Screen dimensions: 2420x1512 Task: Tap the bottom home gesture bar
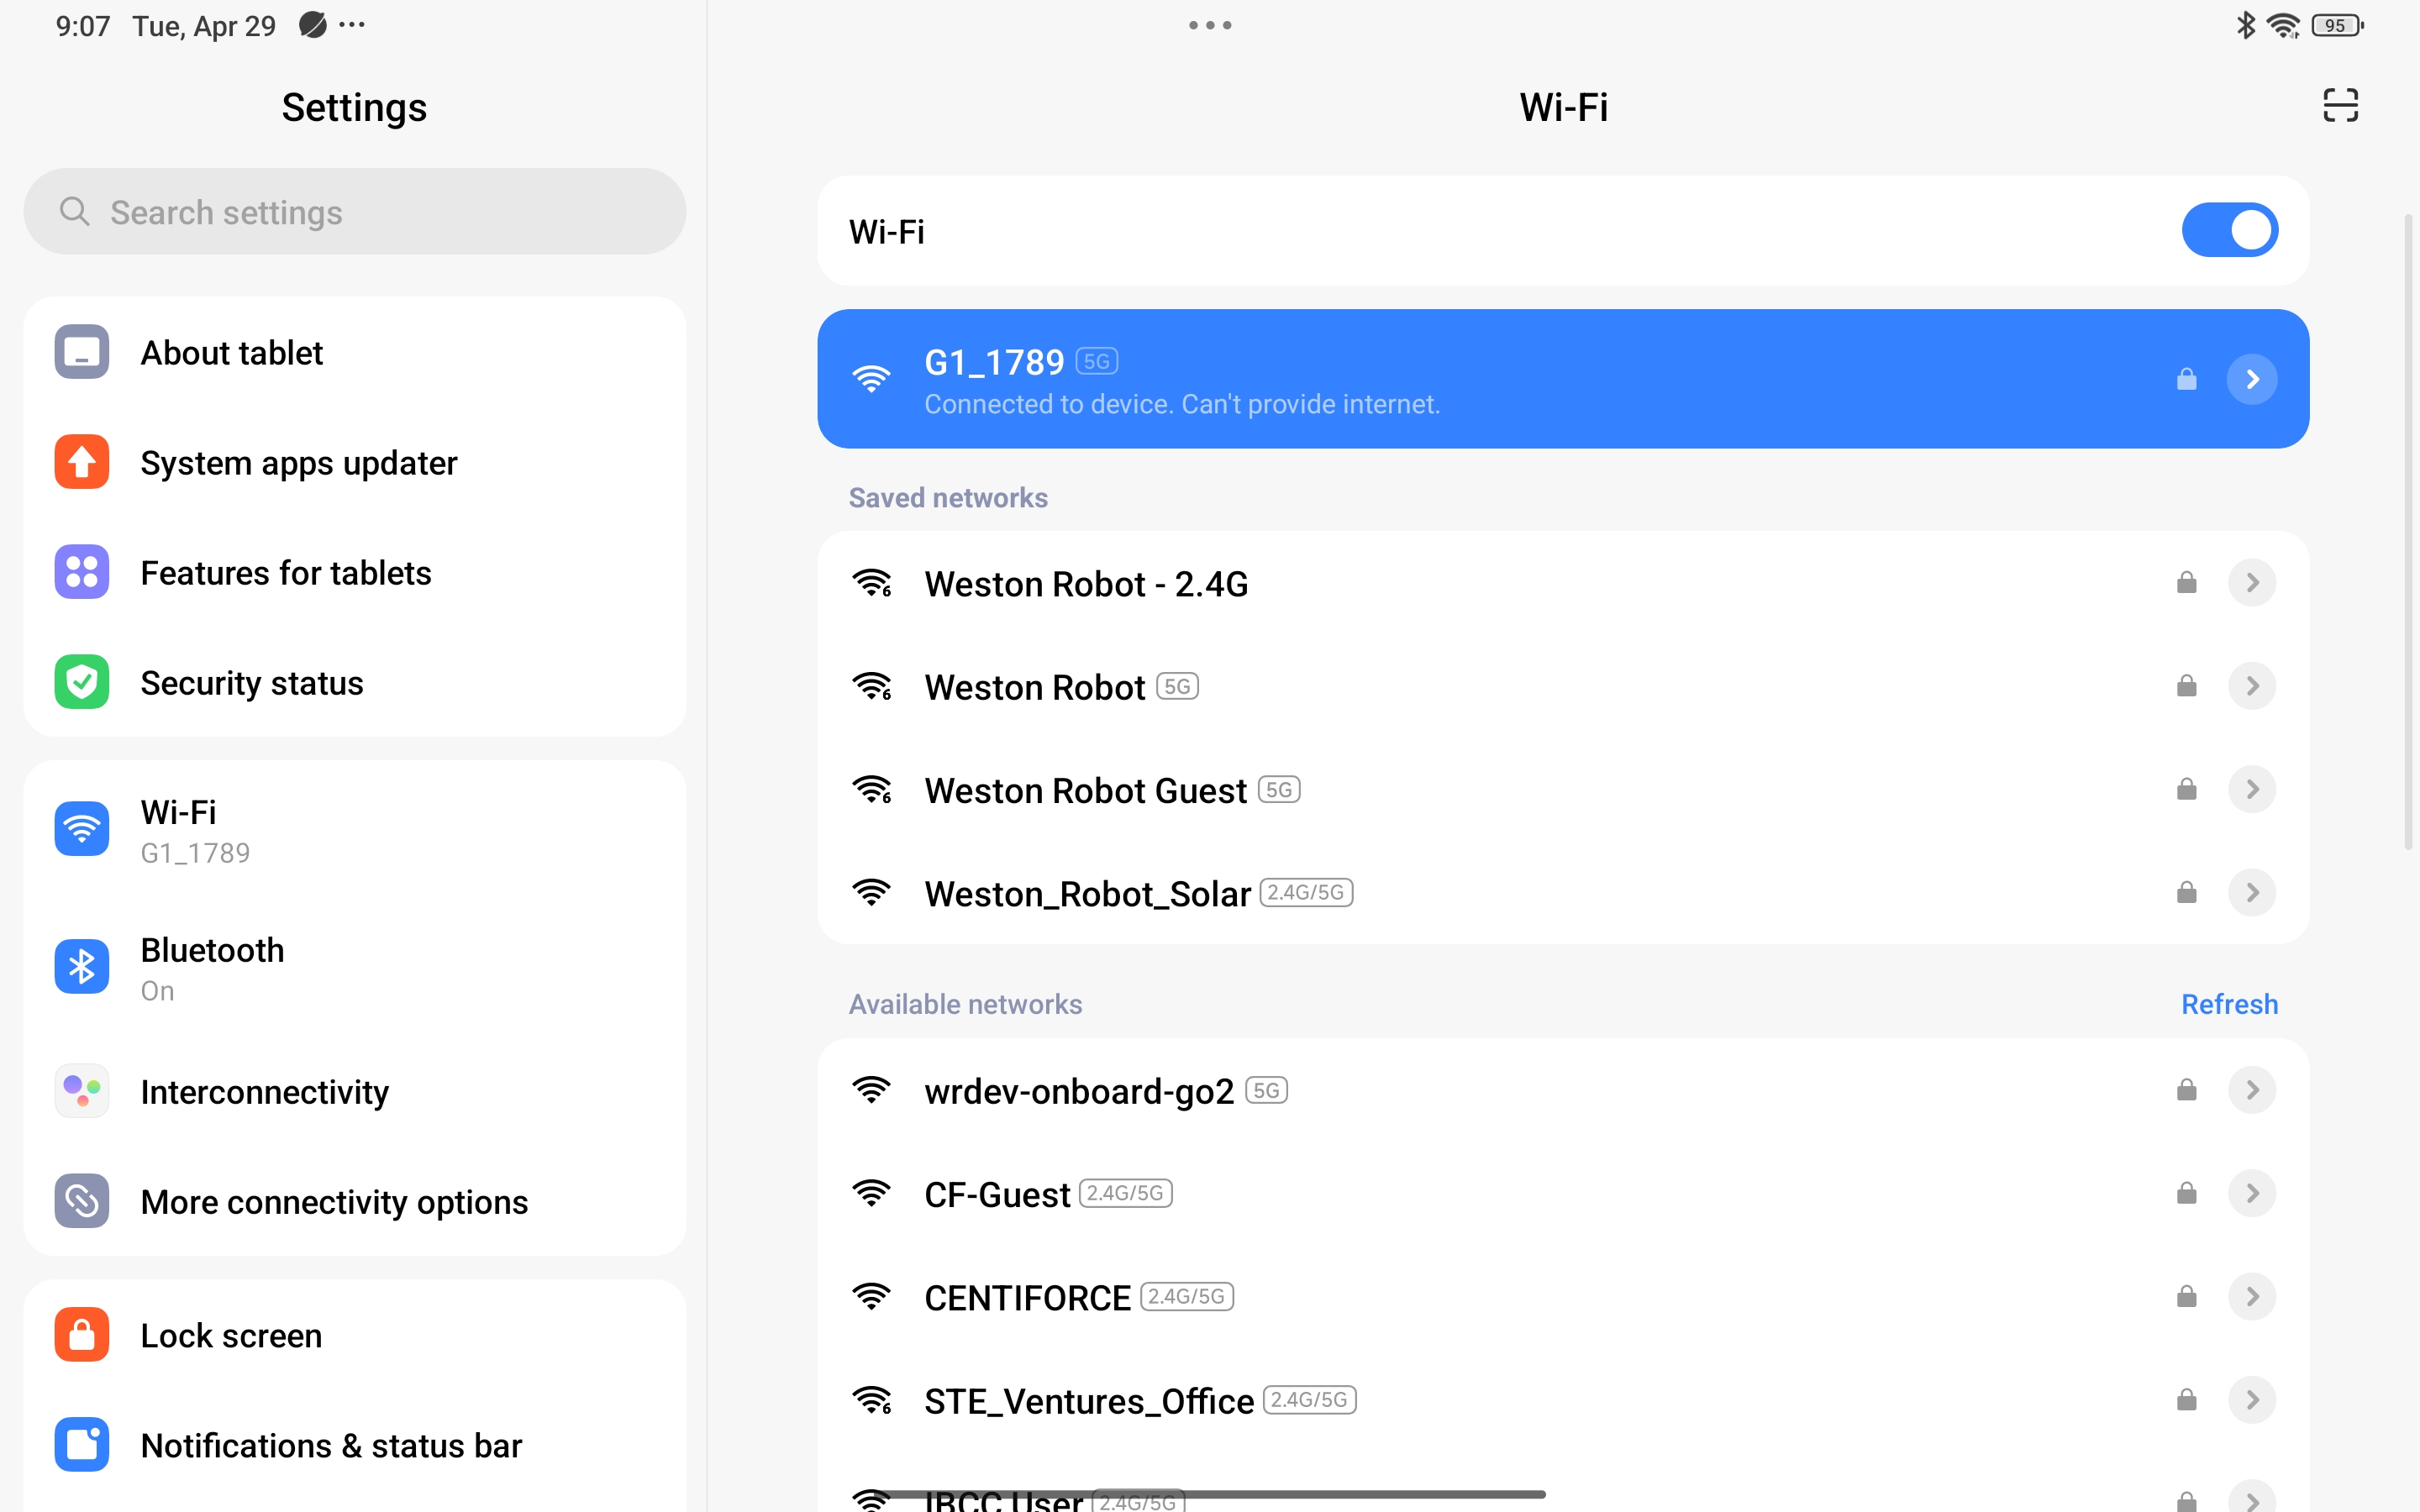pos(1210,1494)
